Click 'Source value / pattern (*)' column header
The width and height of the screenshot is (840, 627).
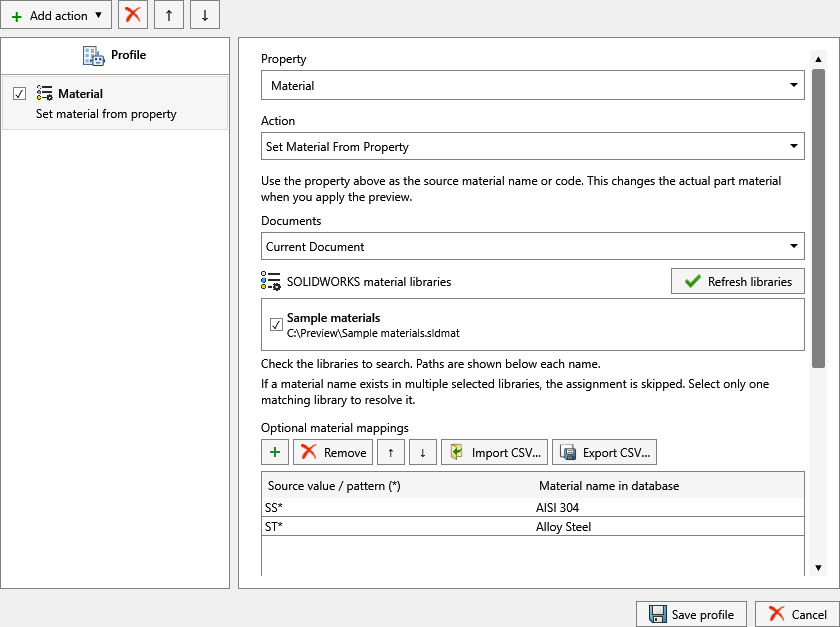click(334, 486)
